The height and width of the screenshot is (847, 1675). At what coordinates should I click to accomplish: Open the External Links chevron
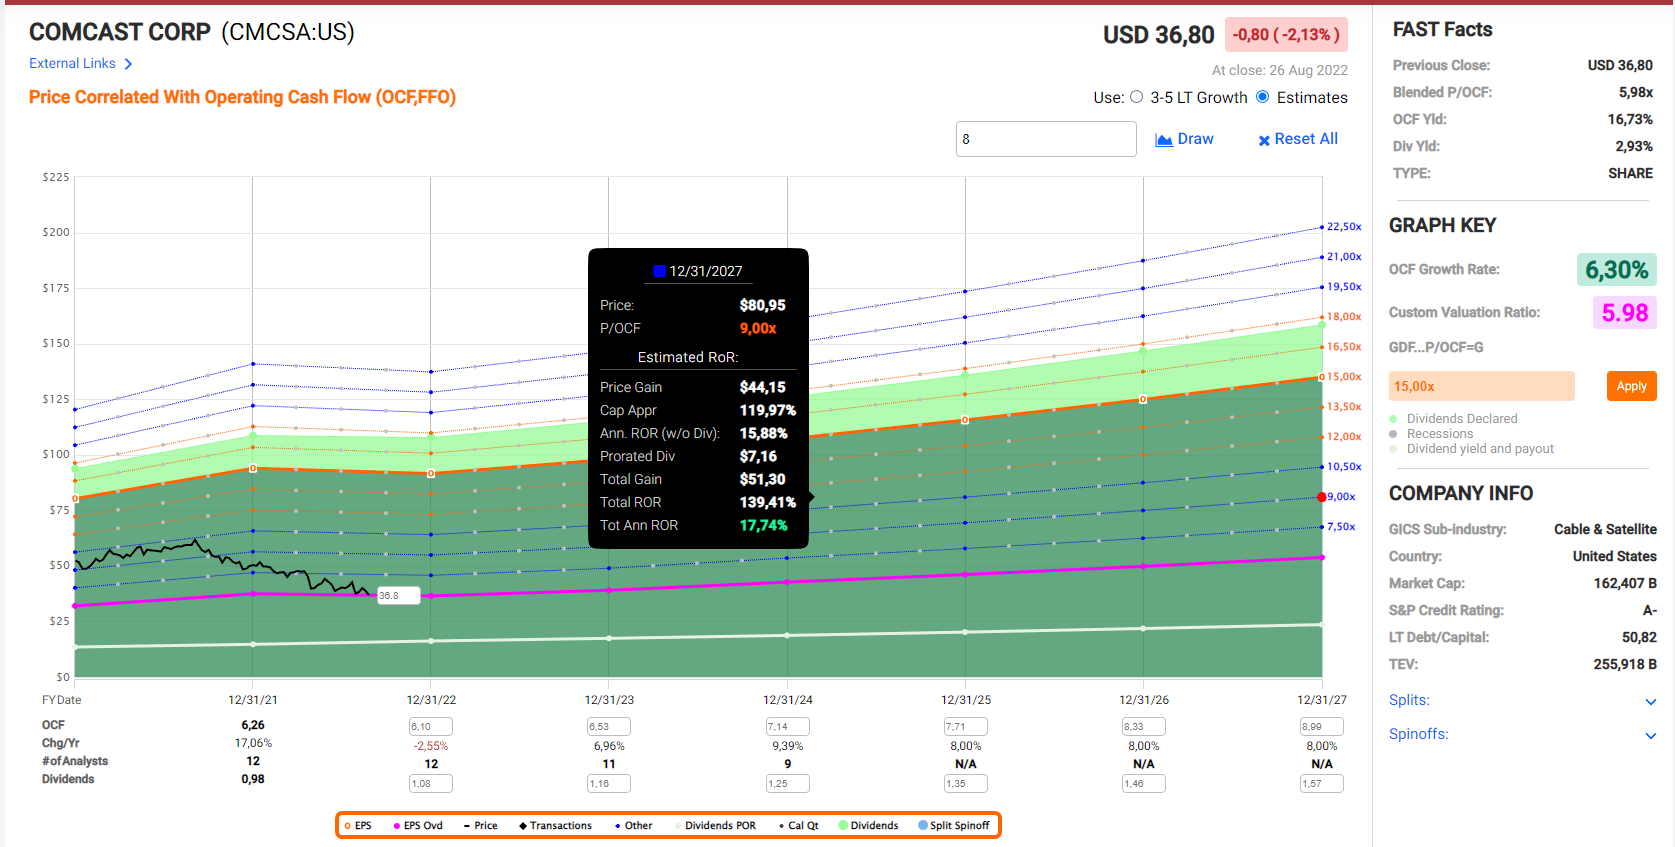(x=128, y=64)
